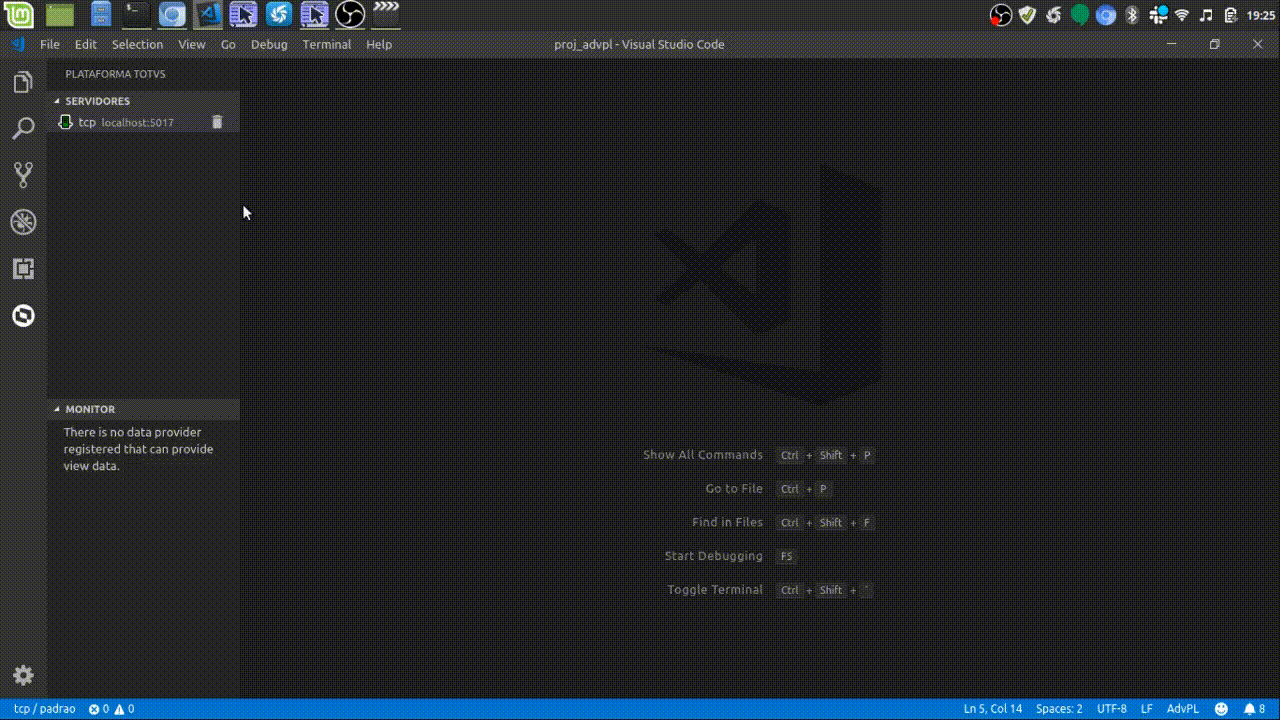Click the feedback smiley in status bar
This screenshot has width=1280, height=720.
click(1221, 709)
